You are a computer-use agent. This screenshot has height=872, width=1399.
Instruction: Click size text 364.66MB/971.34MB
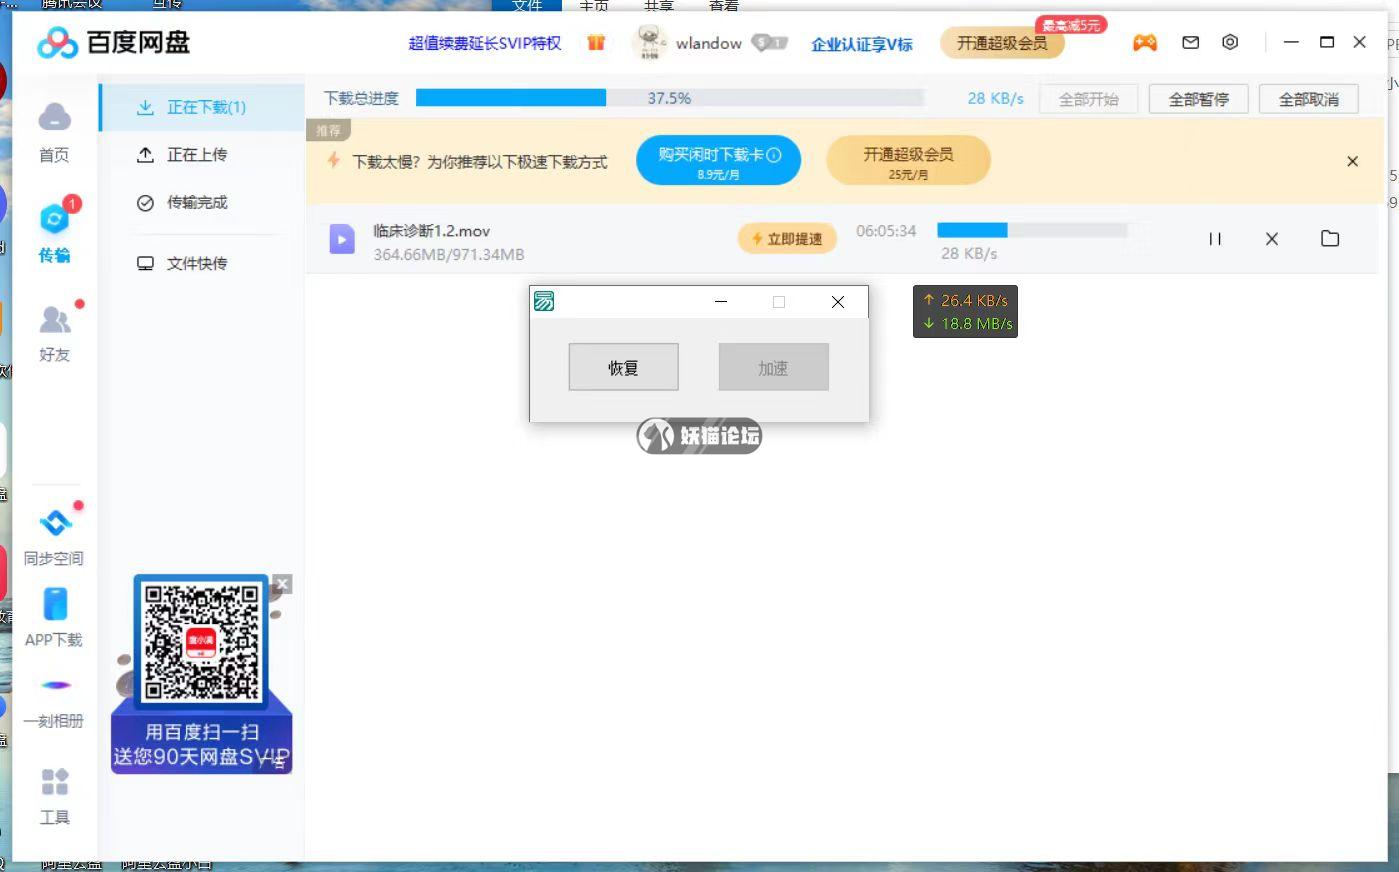point(449,254)
